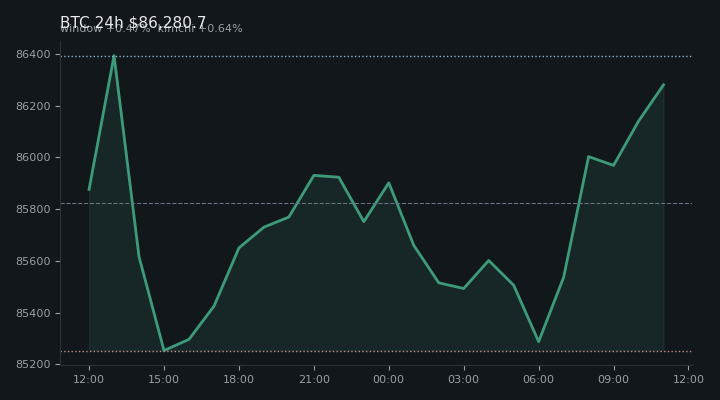
Task: Click the final data point of the price line
Action: [x=664, y=85]
